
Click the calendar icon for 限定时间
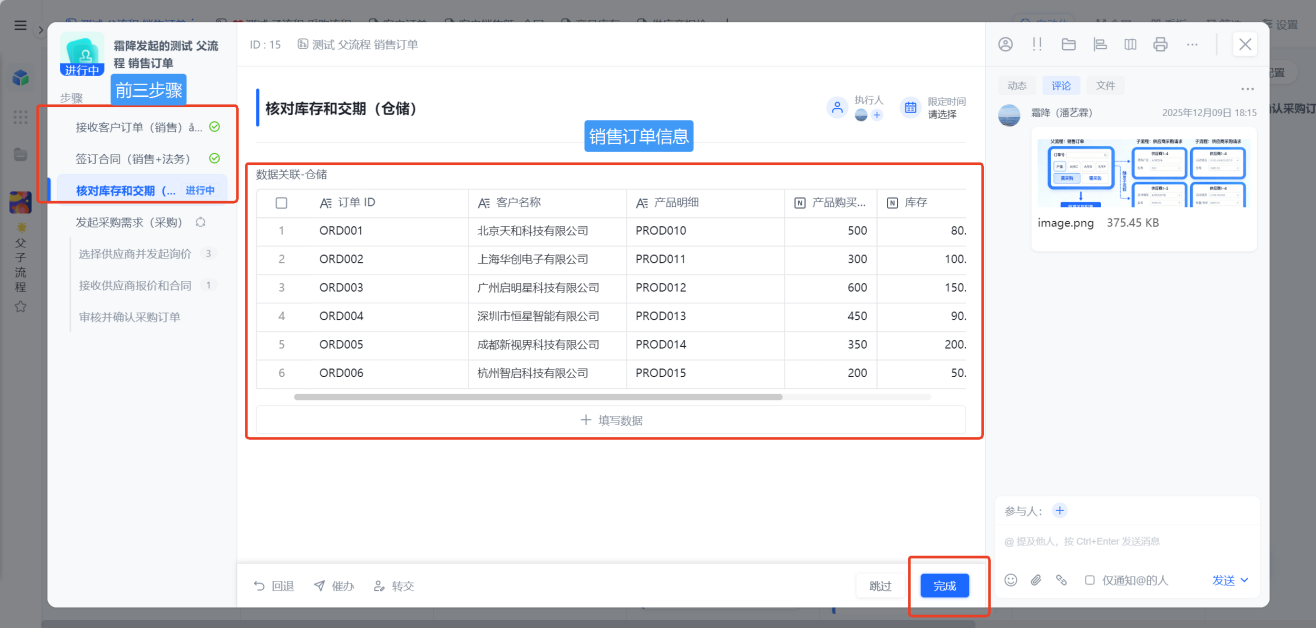pos(910,107)
